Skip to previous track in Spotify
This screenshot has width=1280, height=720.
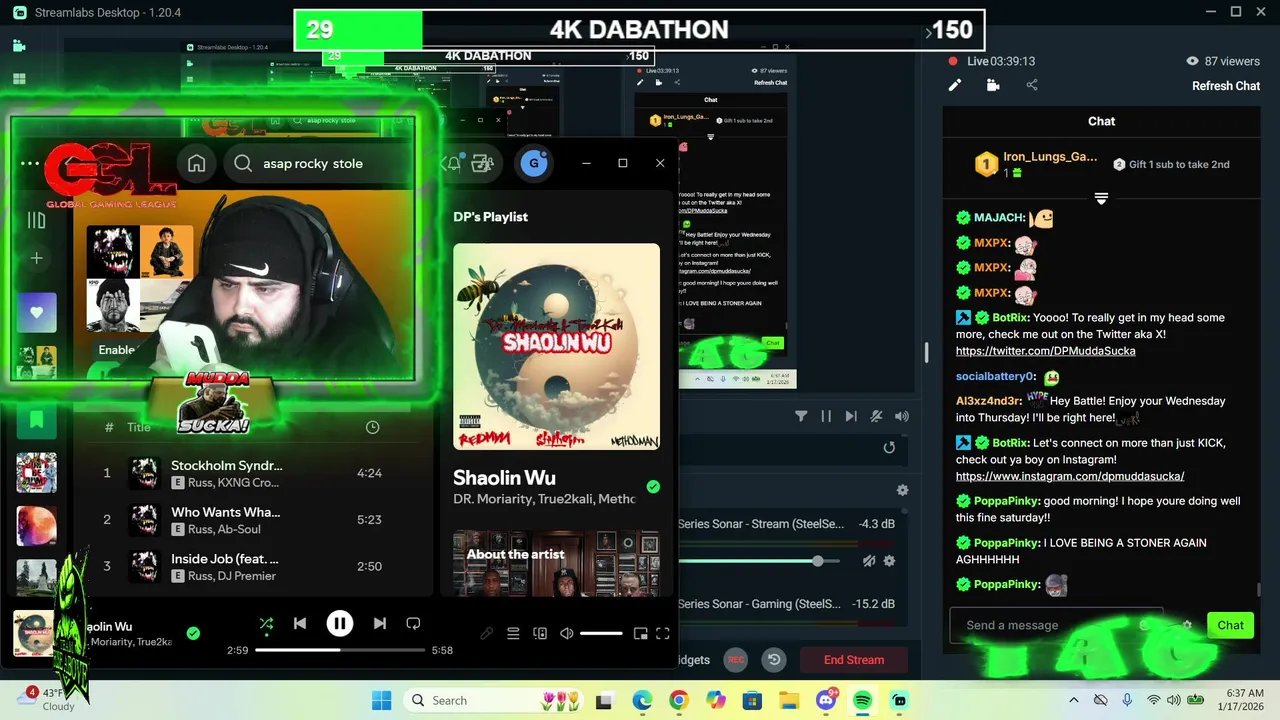(x=300, y=624)
